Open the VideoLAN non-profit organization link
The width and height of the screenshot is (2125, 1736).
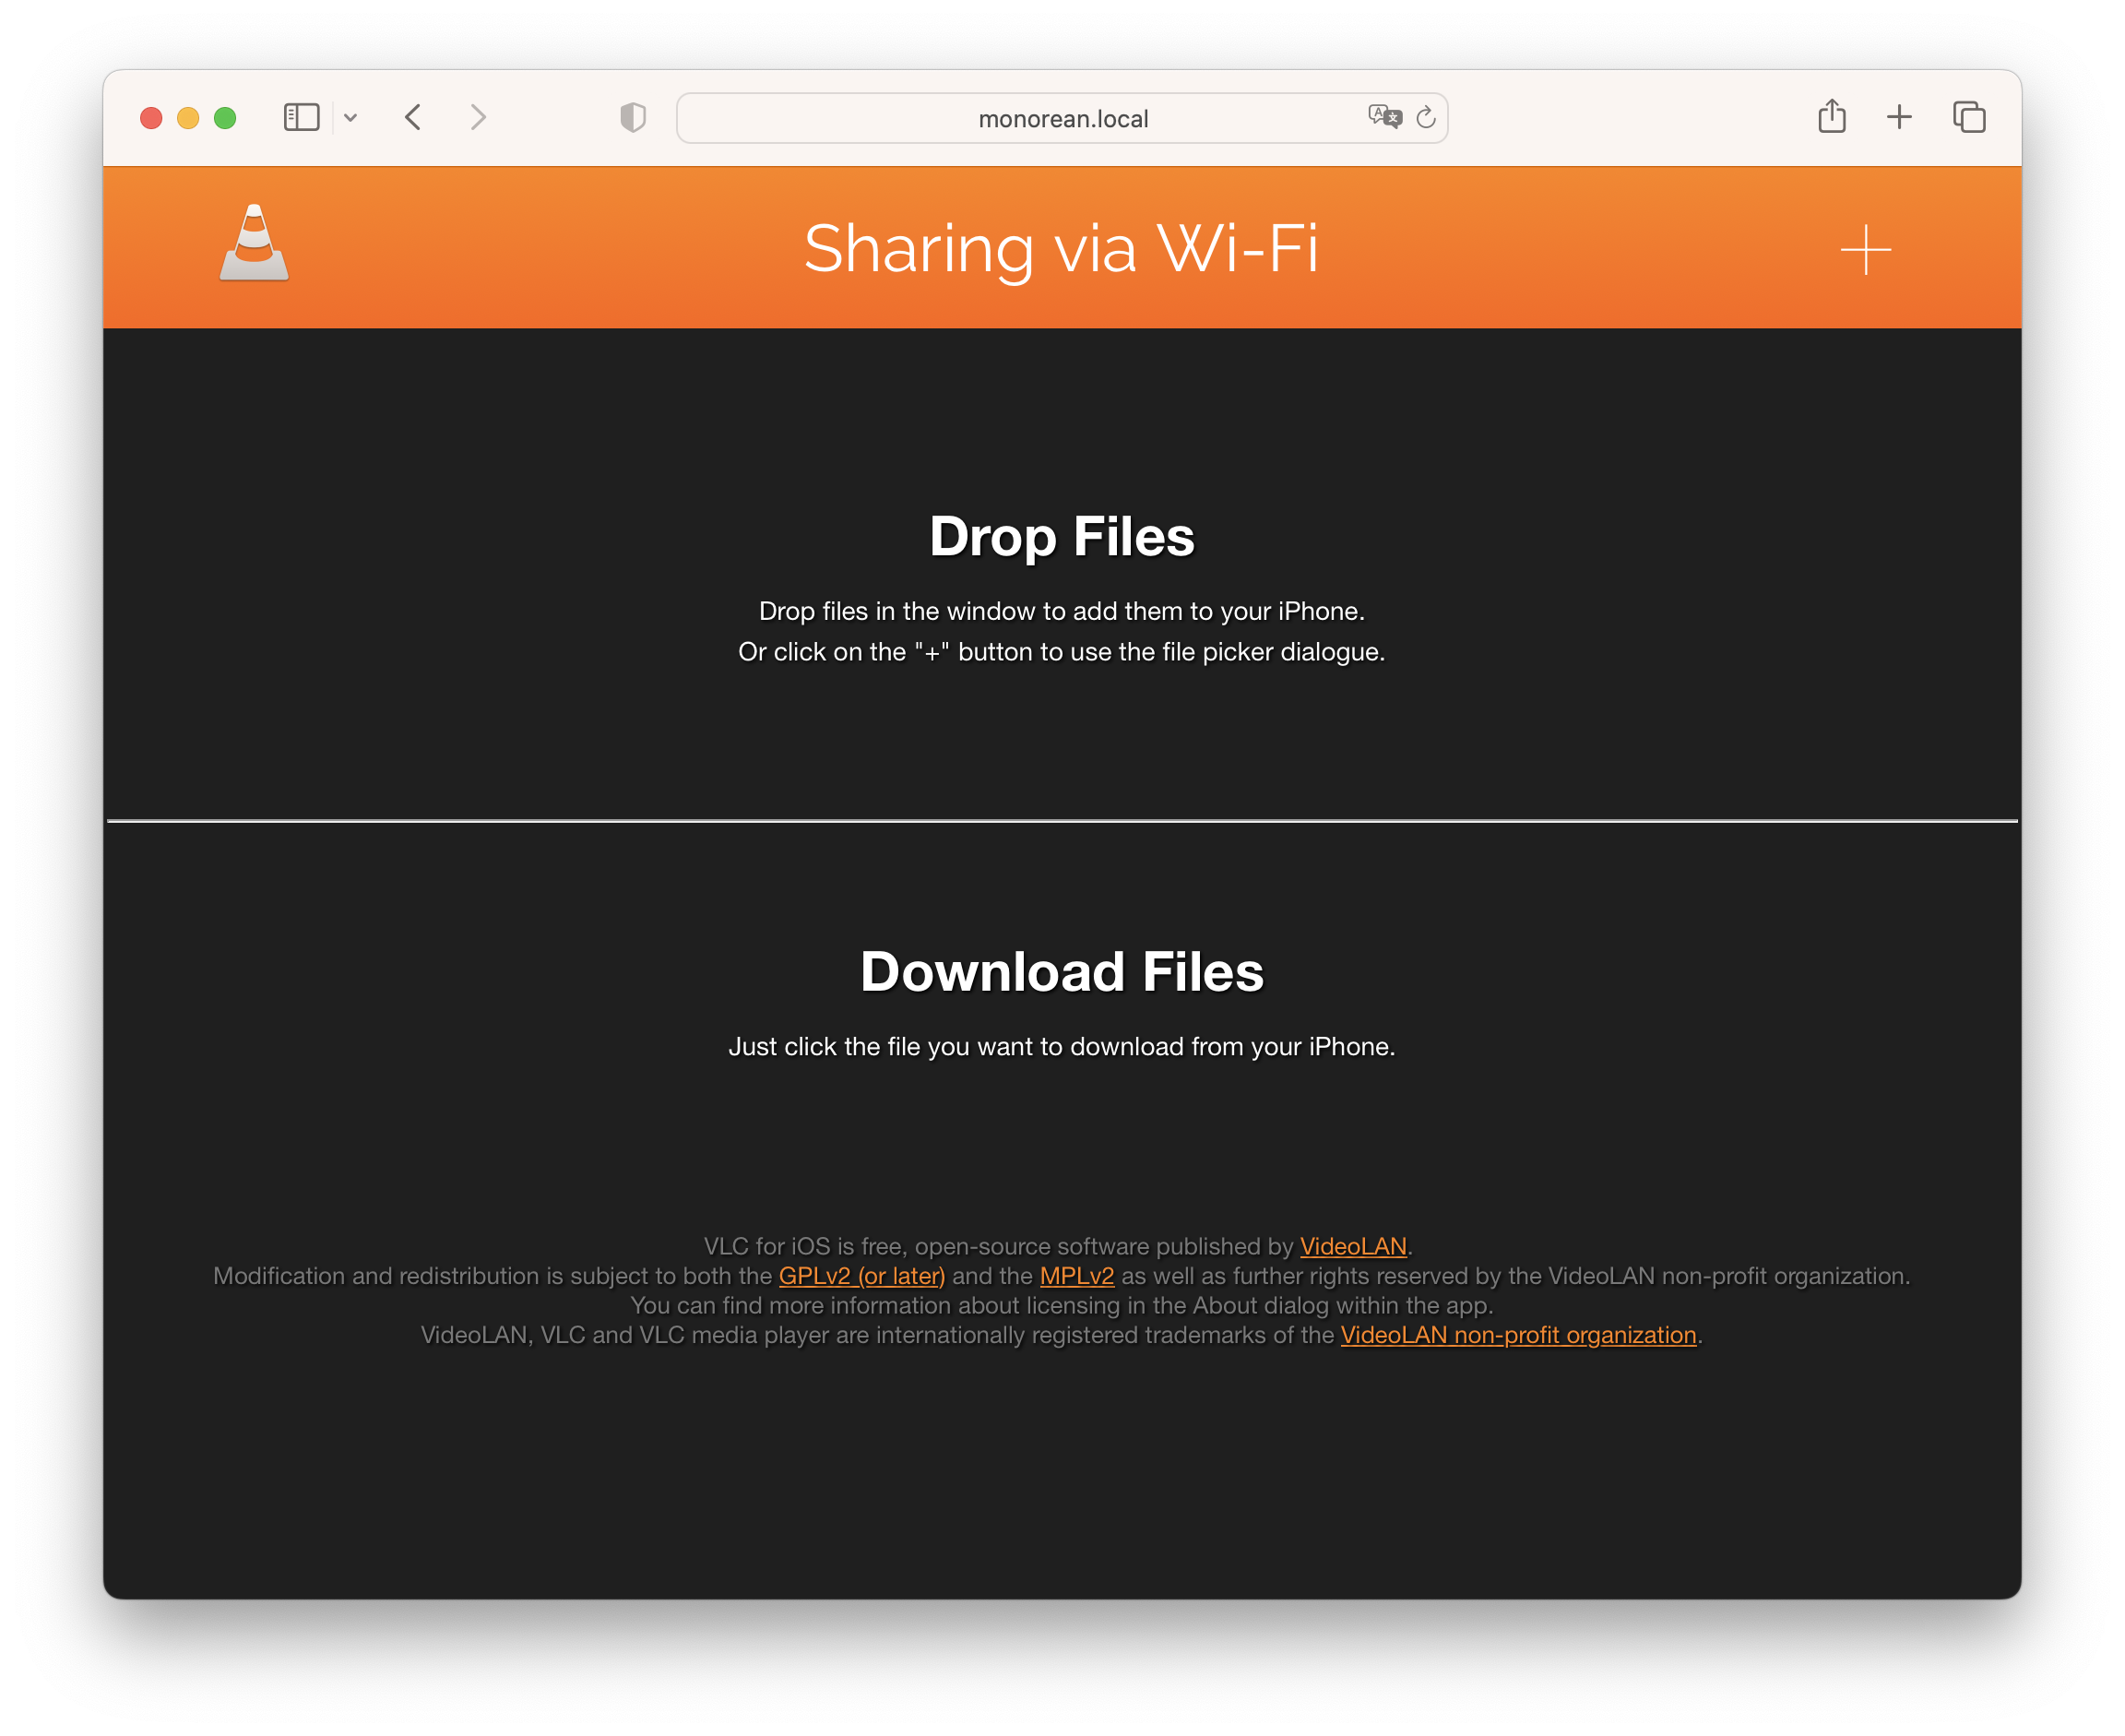click(x=1518, y=1335)
